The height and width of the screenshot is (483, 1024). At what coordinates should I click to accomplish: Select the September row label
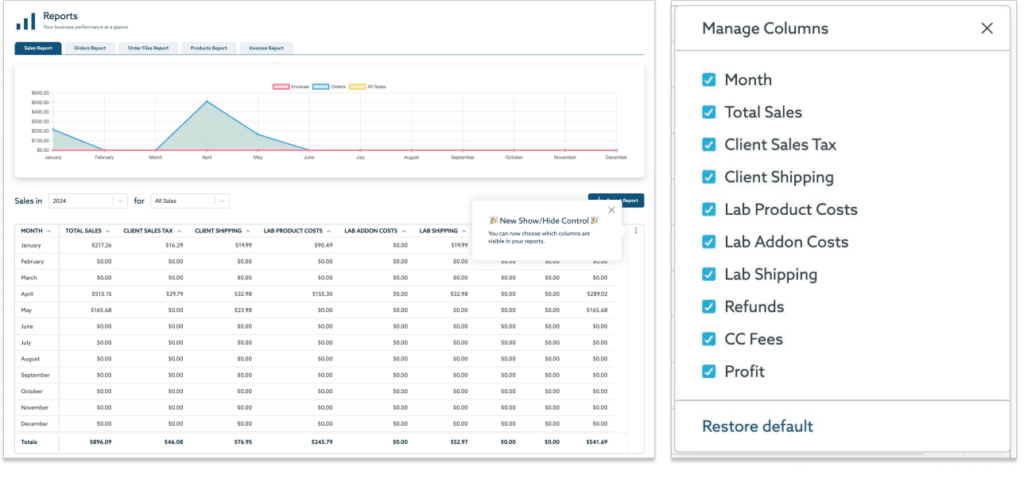click(x=35, y=375)
